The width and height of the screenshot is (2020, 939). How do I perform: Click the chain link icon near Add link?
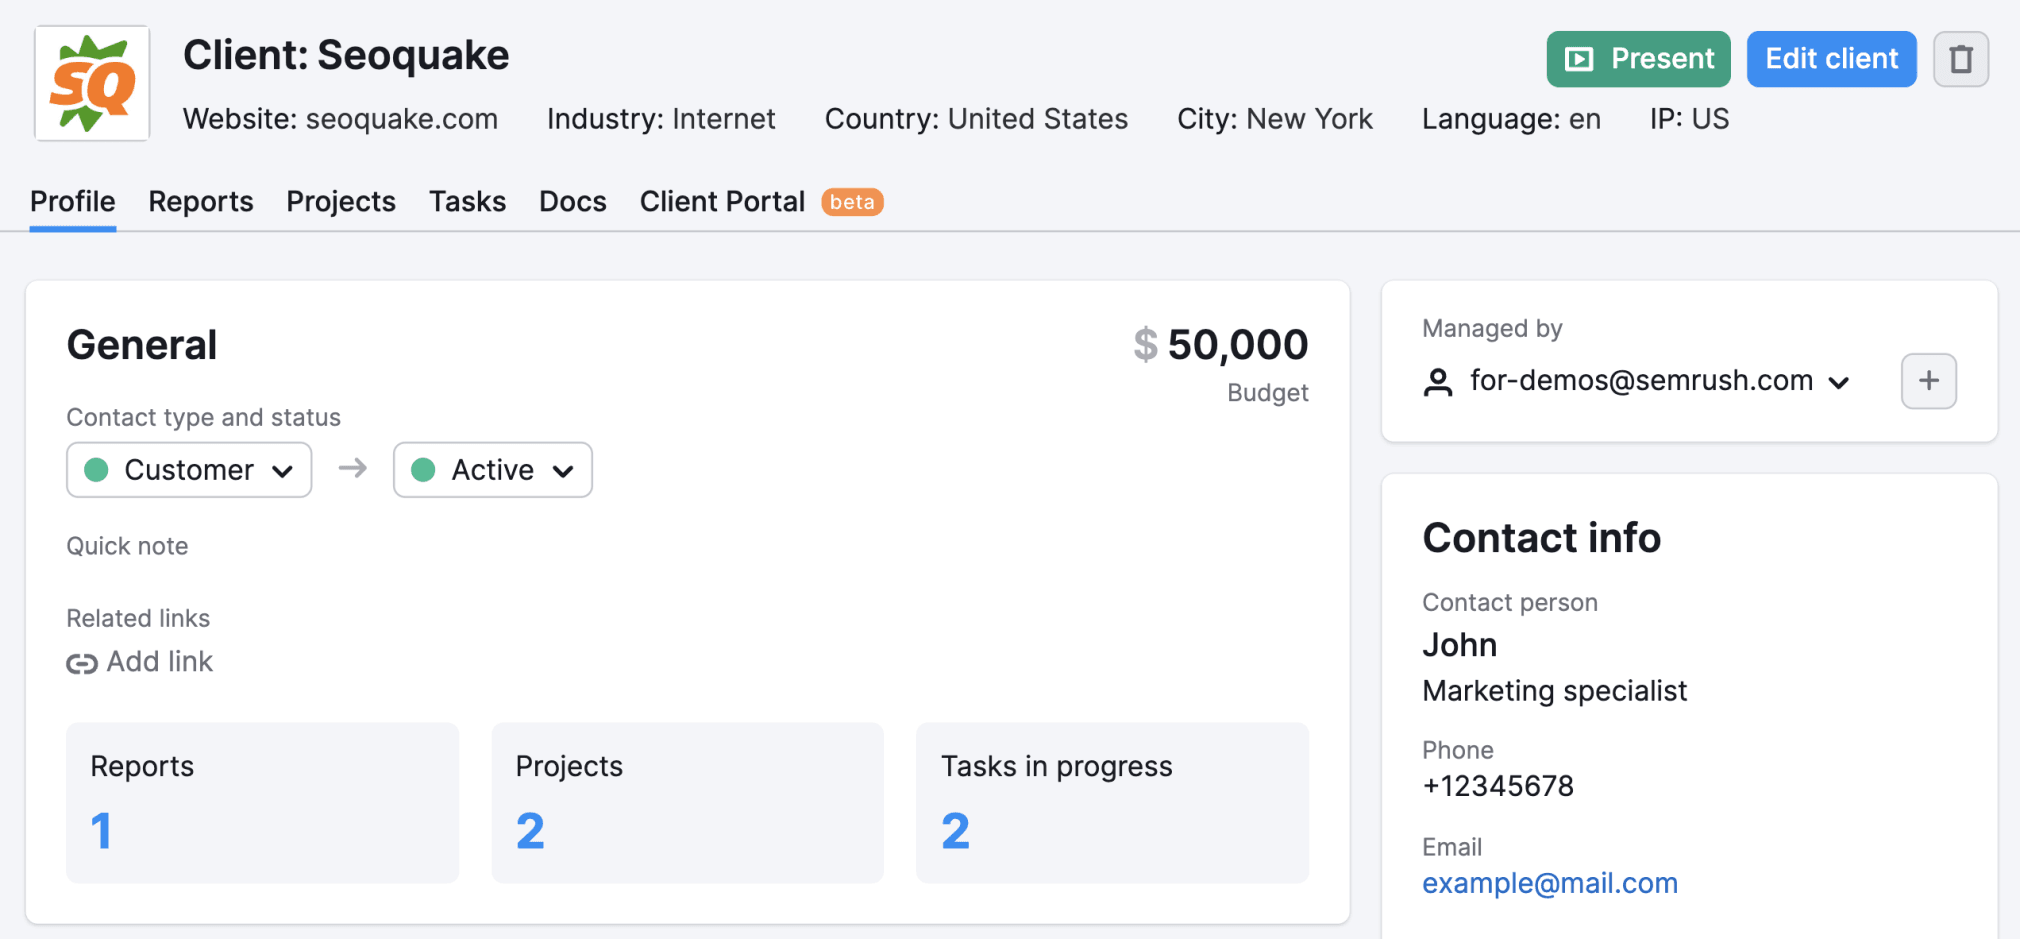81,663
